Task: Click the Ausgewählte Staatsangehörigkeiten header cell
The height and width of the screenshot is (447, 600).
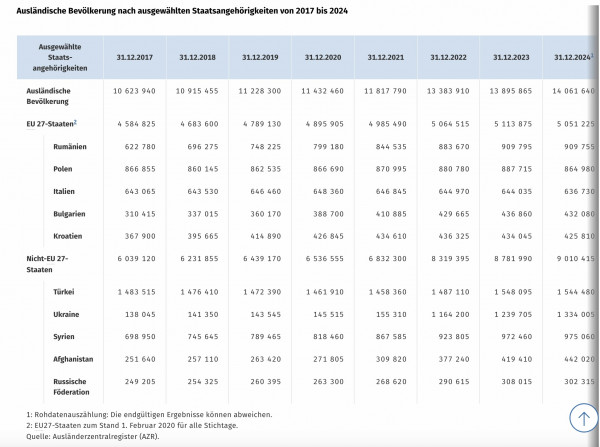Action: point(60,57)
